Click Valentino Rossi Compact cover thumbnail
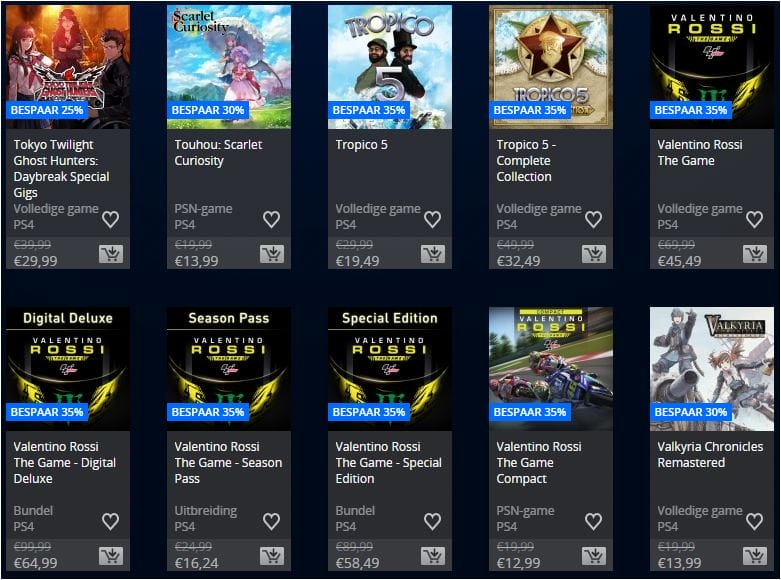Viewport: 781px width, 580px height. pos(551,369)
